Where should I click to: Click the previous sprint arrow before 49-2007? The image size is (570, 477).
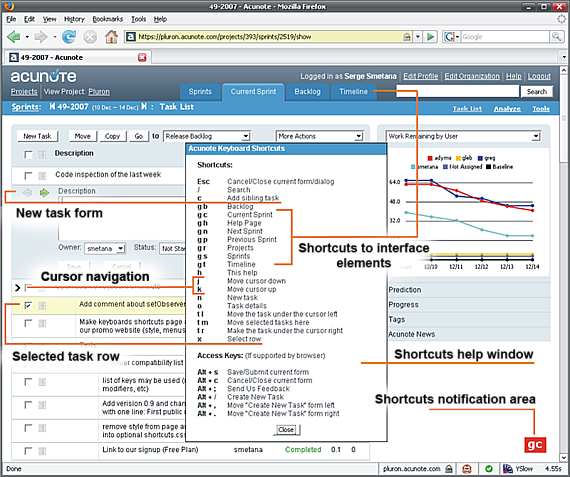coord(52,107)
